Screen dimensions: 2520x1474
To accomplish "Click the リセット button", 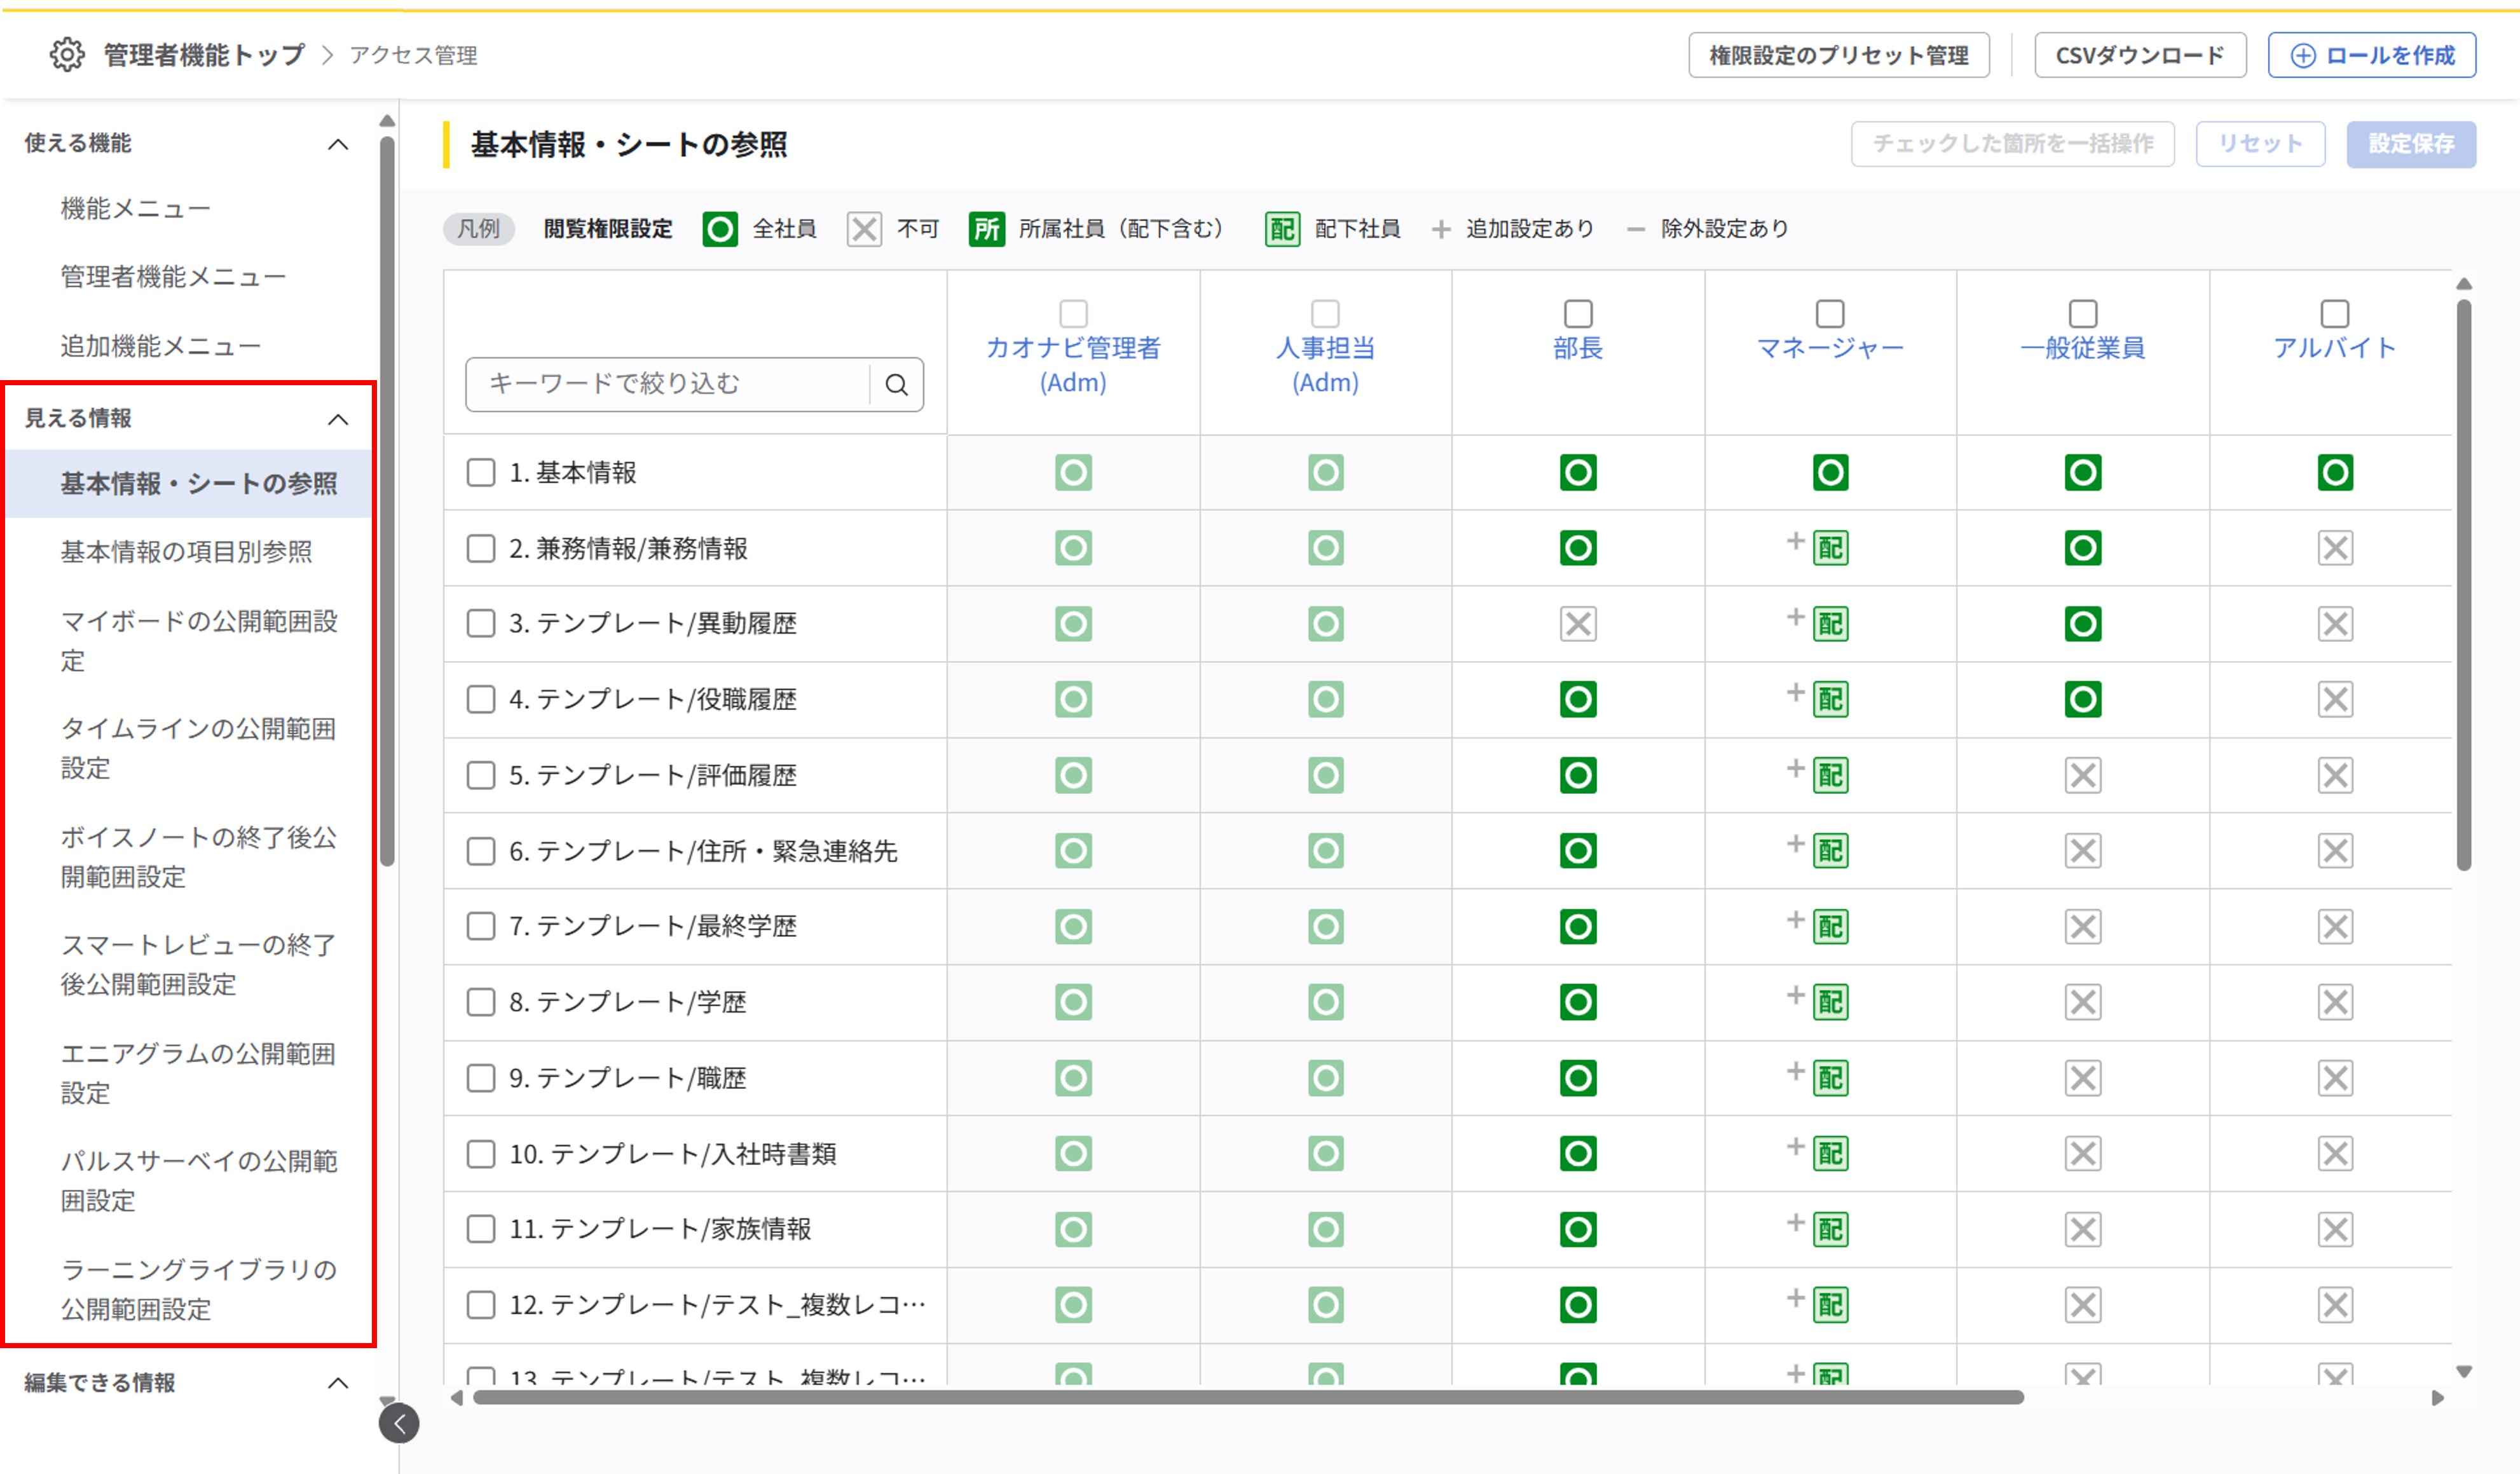I will pos(2260,144).
